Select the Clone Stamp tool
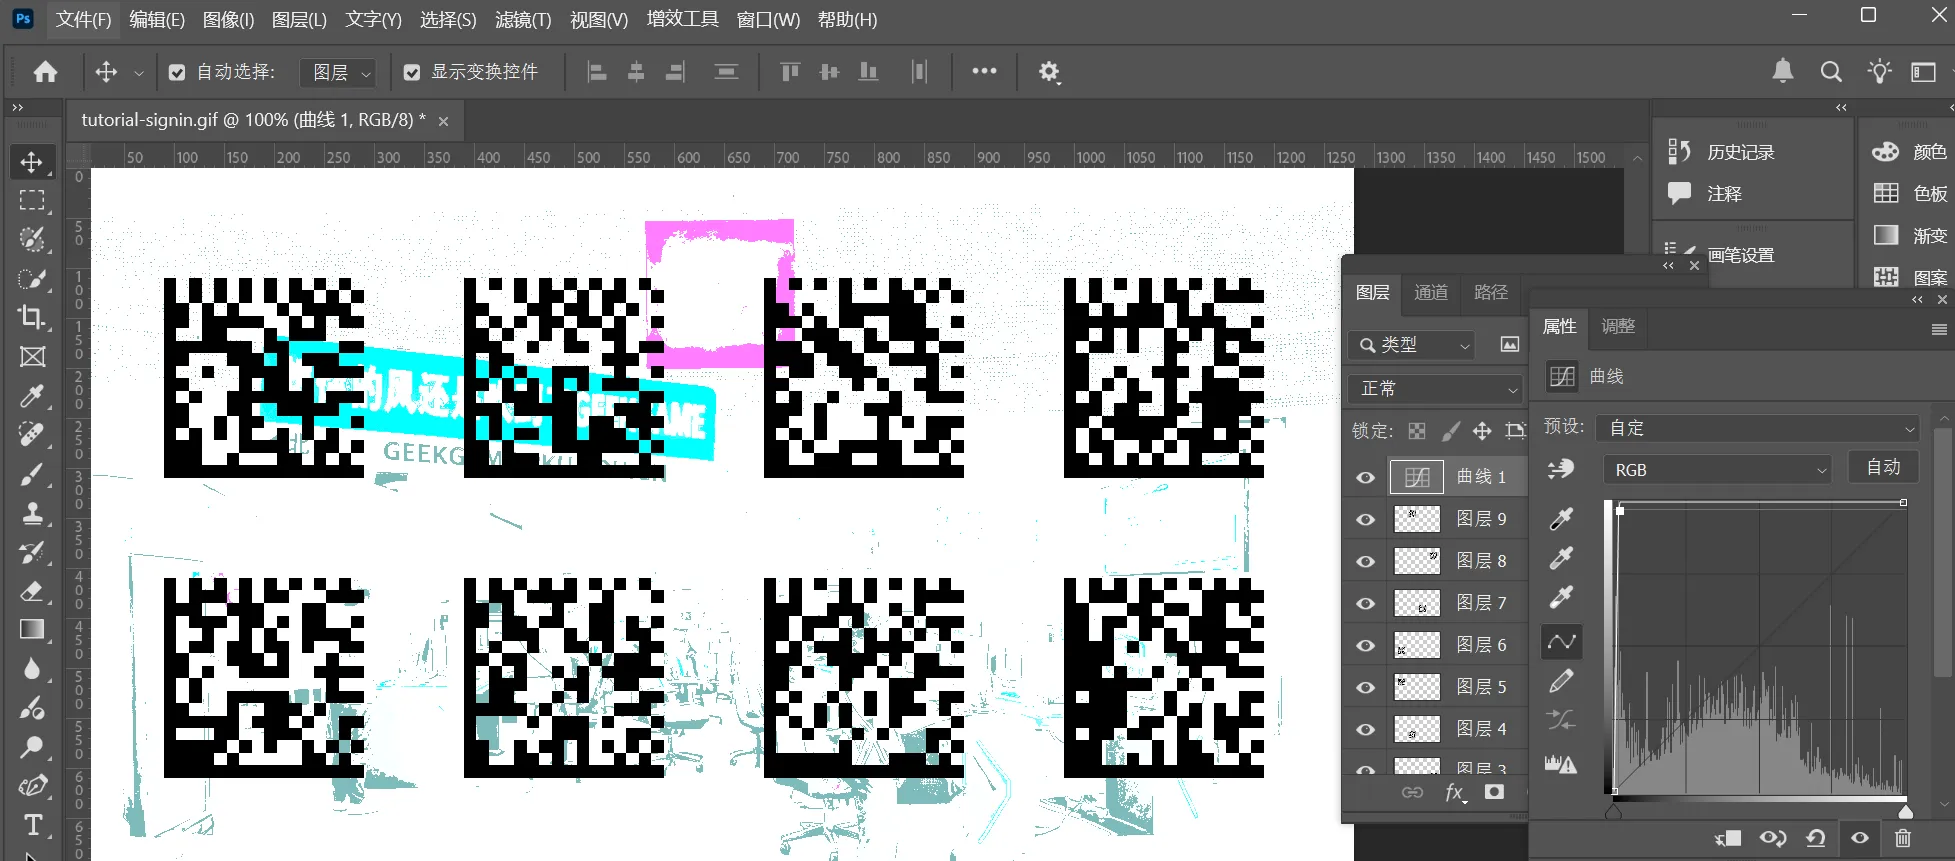The height and width of the screenshot is (861, 1955). click(32, 513)
